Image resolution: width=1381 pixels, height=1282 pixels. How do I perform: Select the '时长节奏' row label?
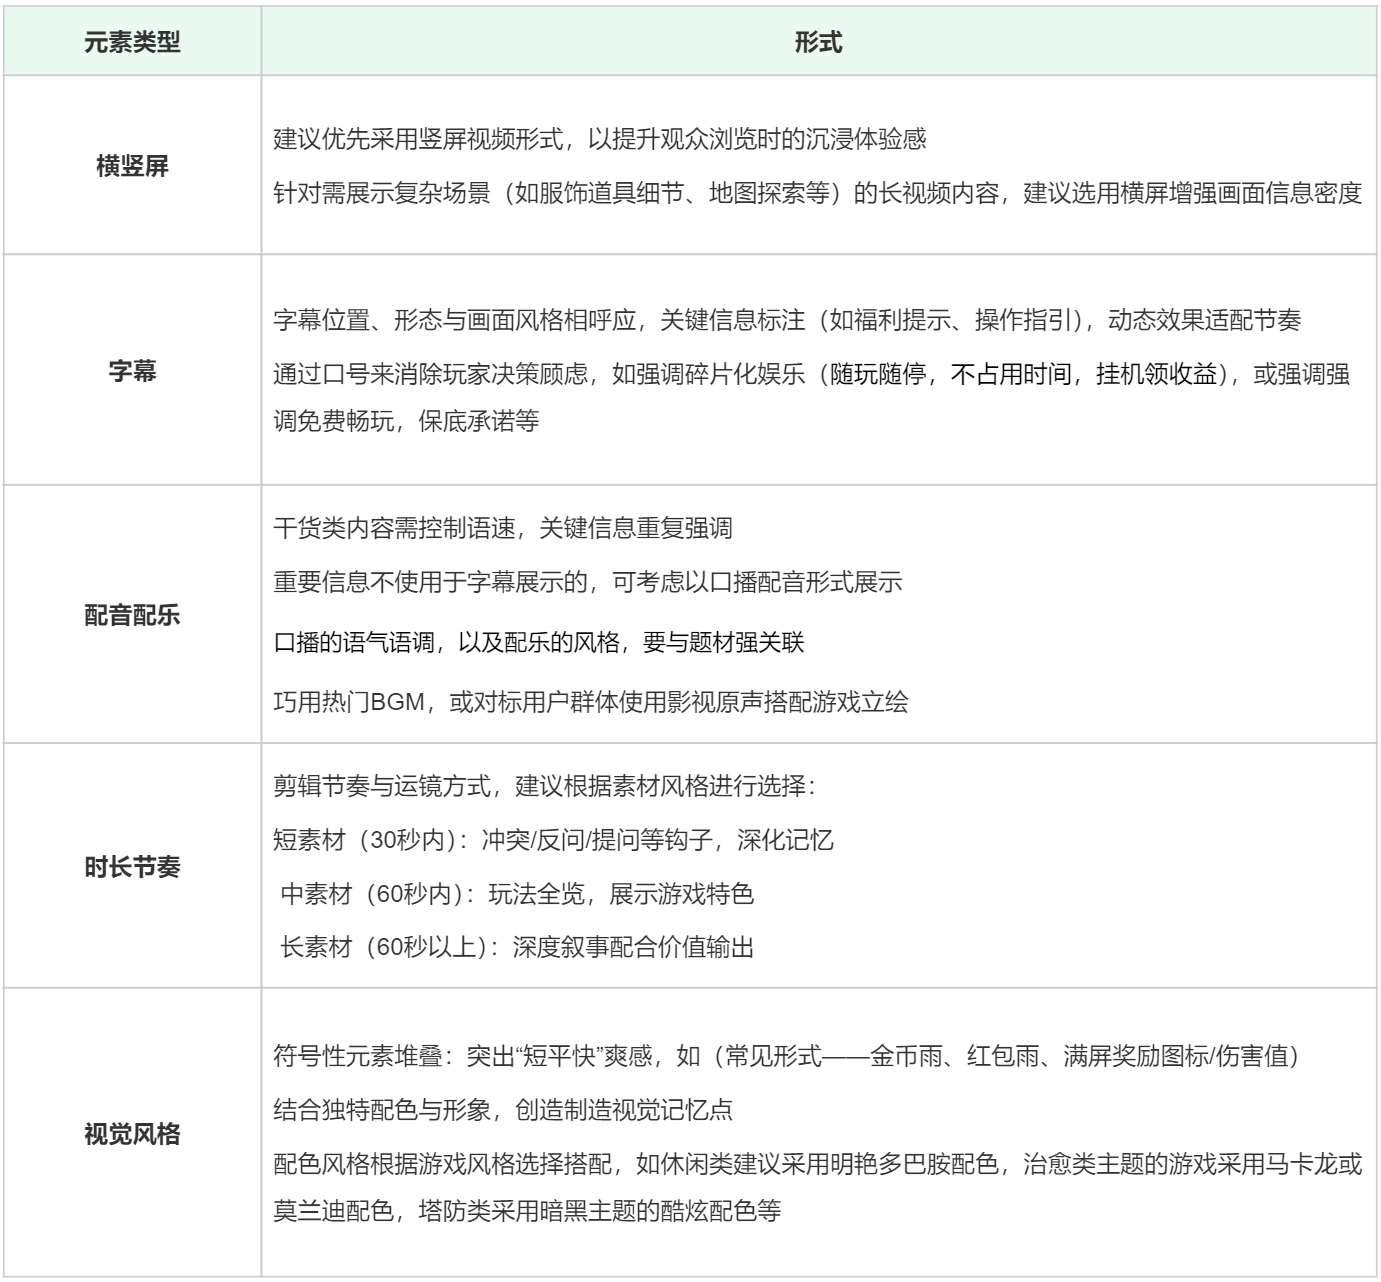click(132, 866)
